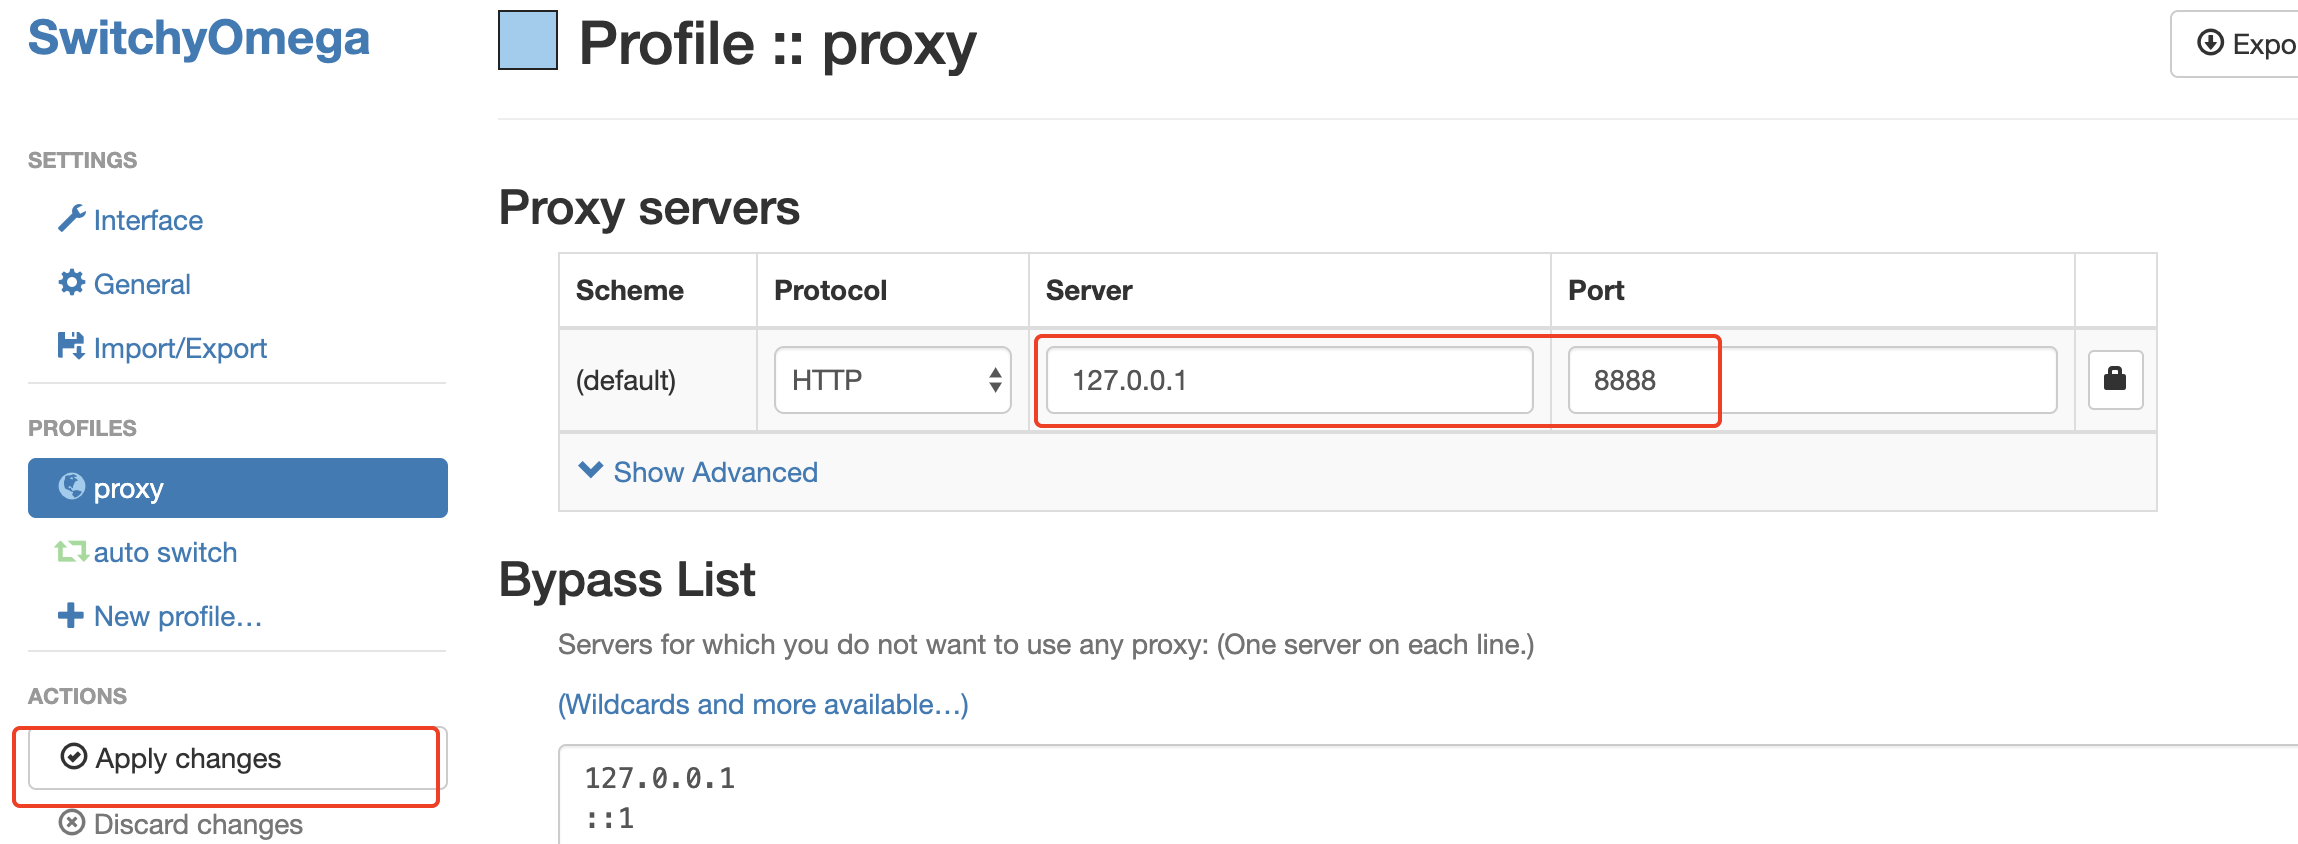
Task: Click the Port number input field
Action: click(1811, 380)
